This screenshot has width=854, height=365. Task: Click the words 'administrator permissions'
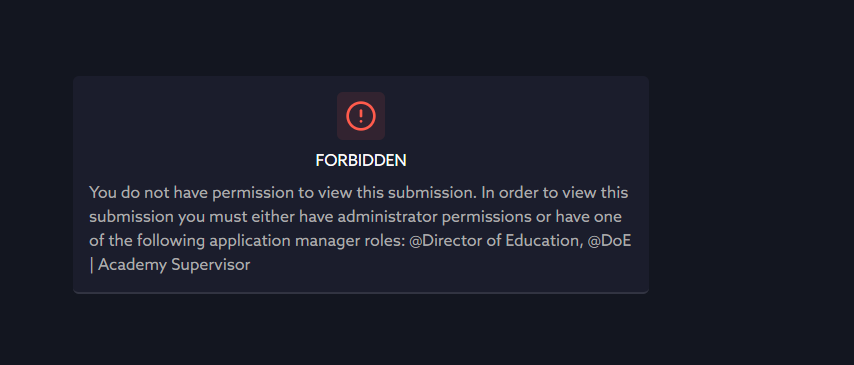tap(433, 217)
